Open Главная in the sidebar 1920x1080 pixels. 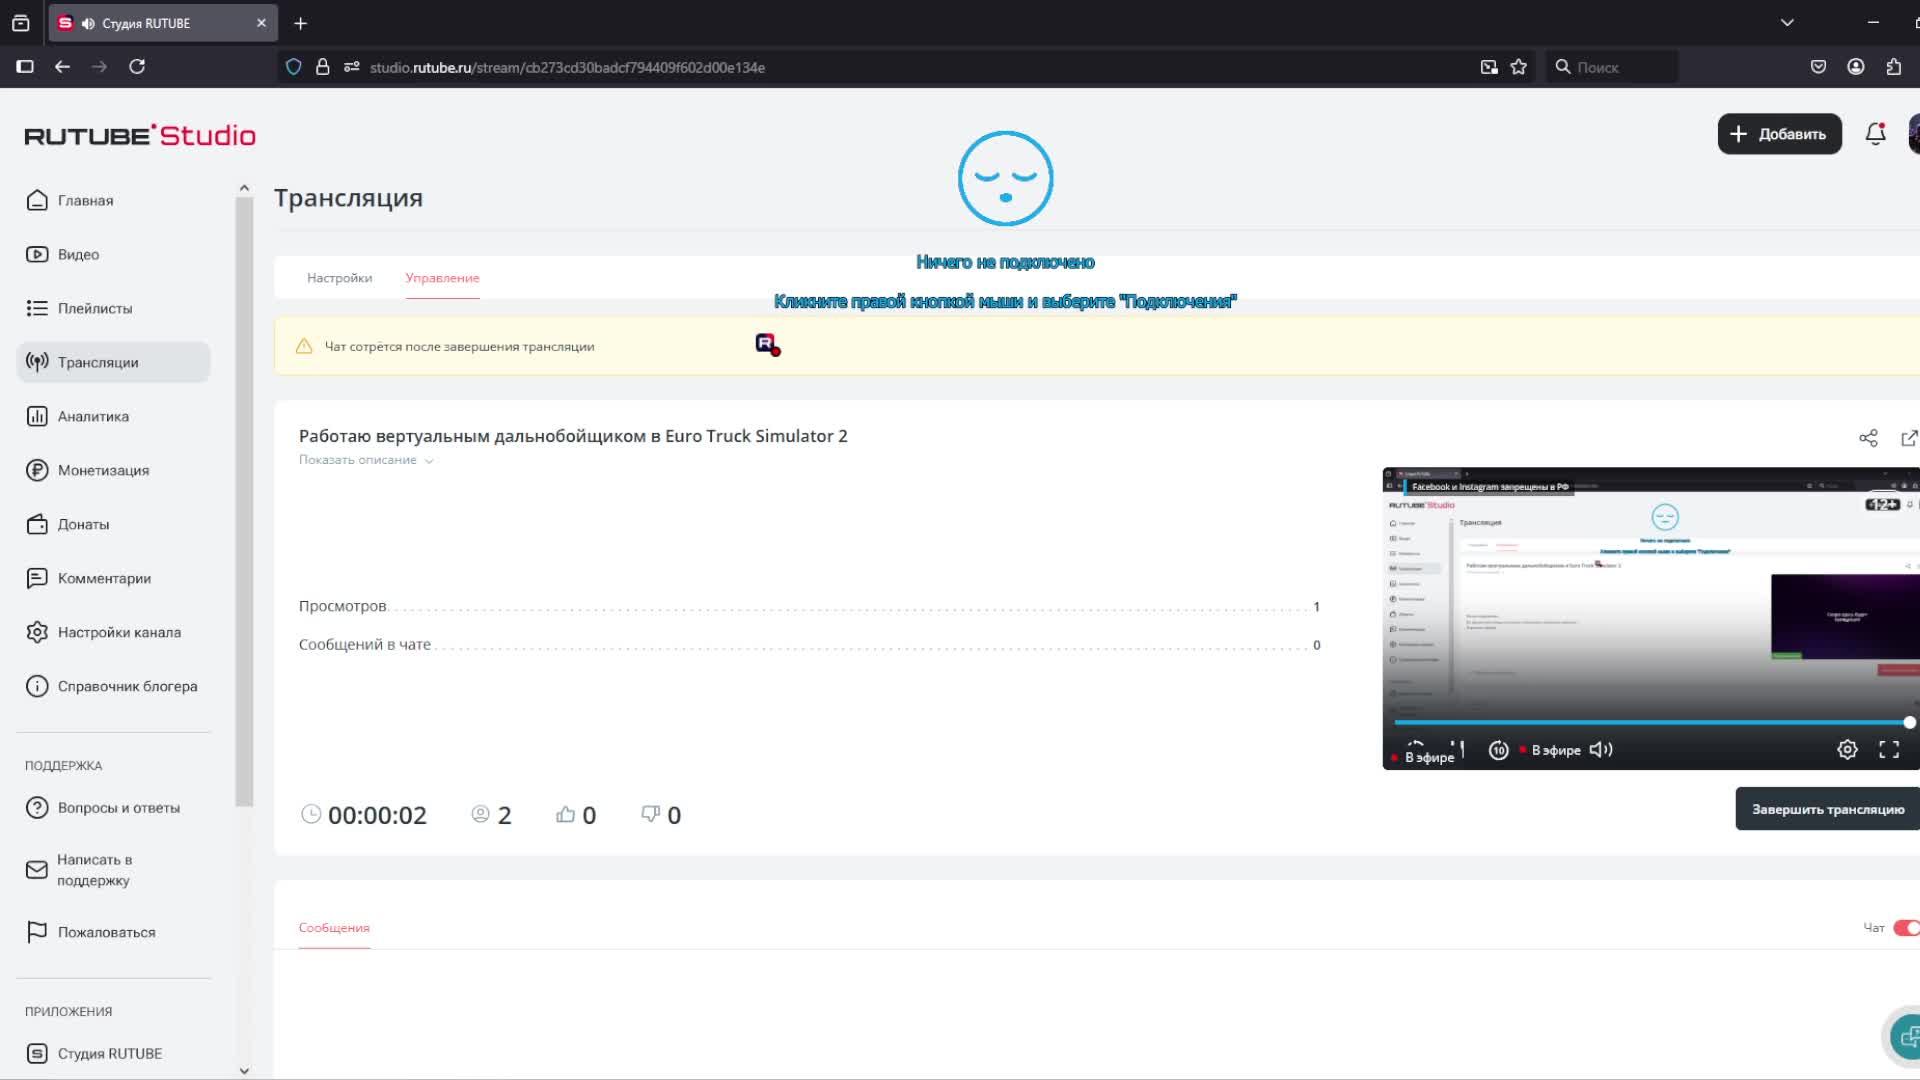point(113,200)
